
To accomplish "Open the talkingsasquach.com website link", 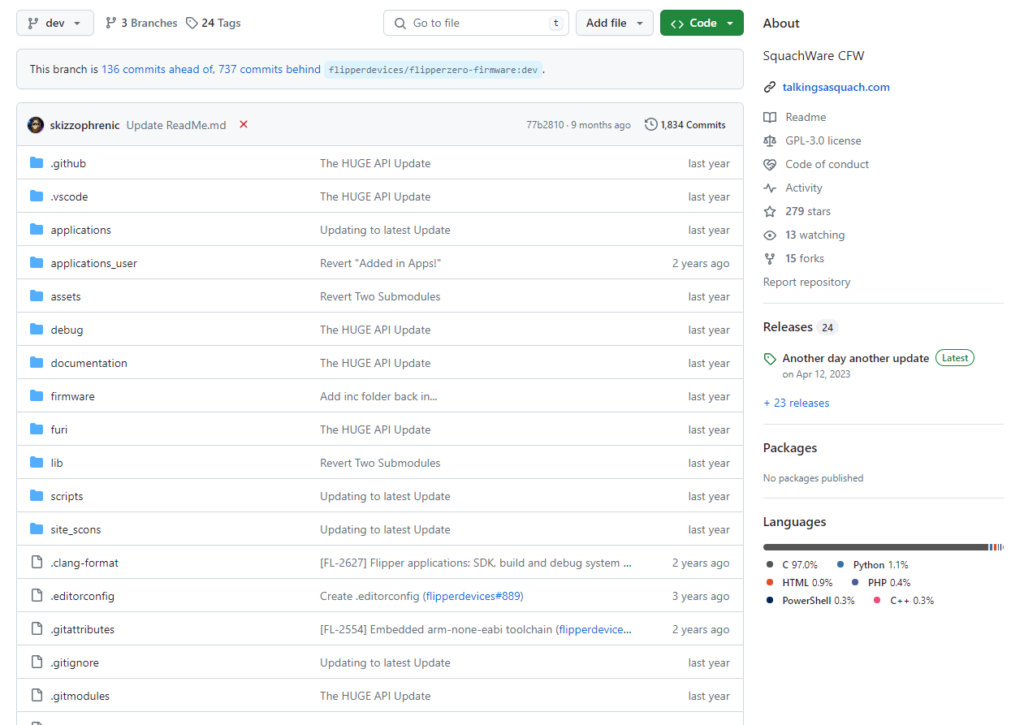I will 836,87.
